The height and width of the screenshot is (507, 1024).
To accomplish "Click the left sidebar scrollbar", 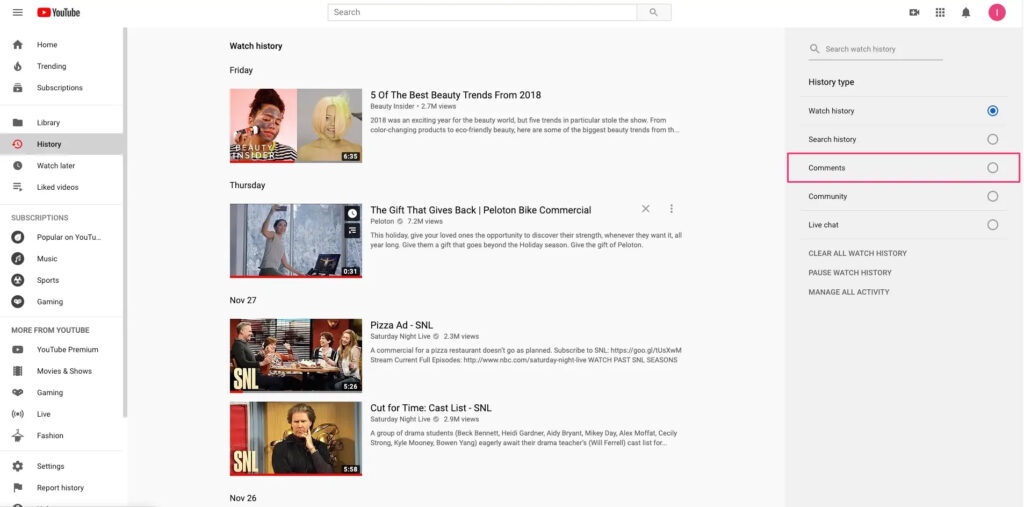I will pyautogui.click(x=124, y=222).
